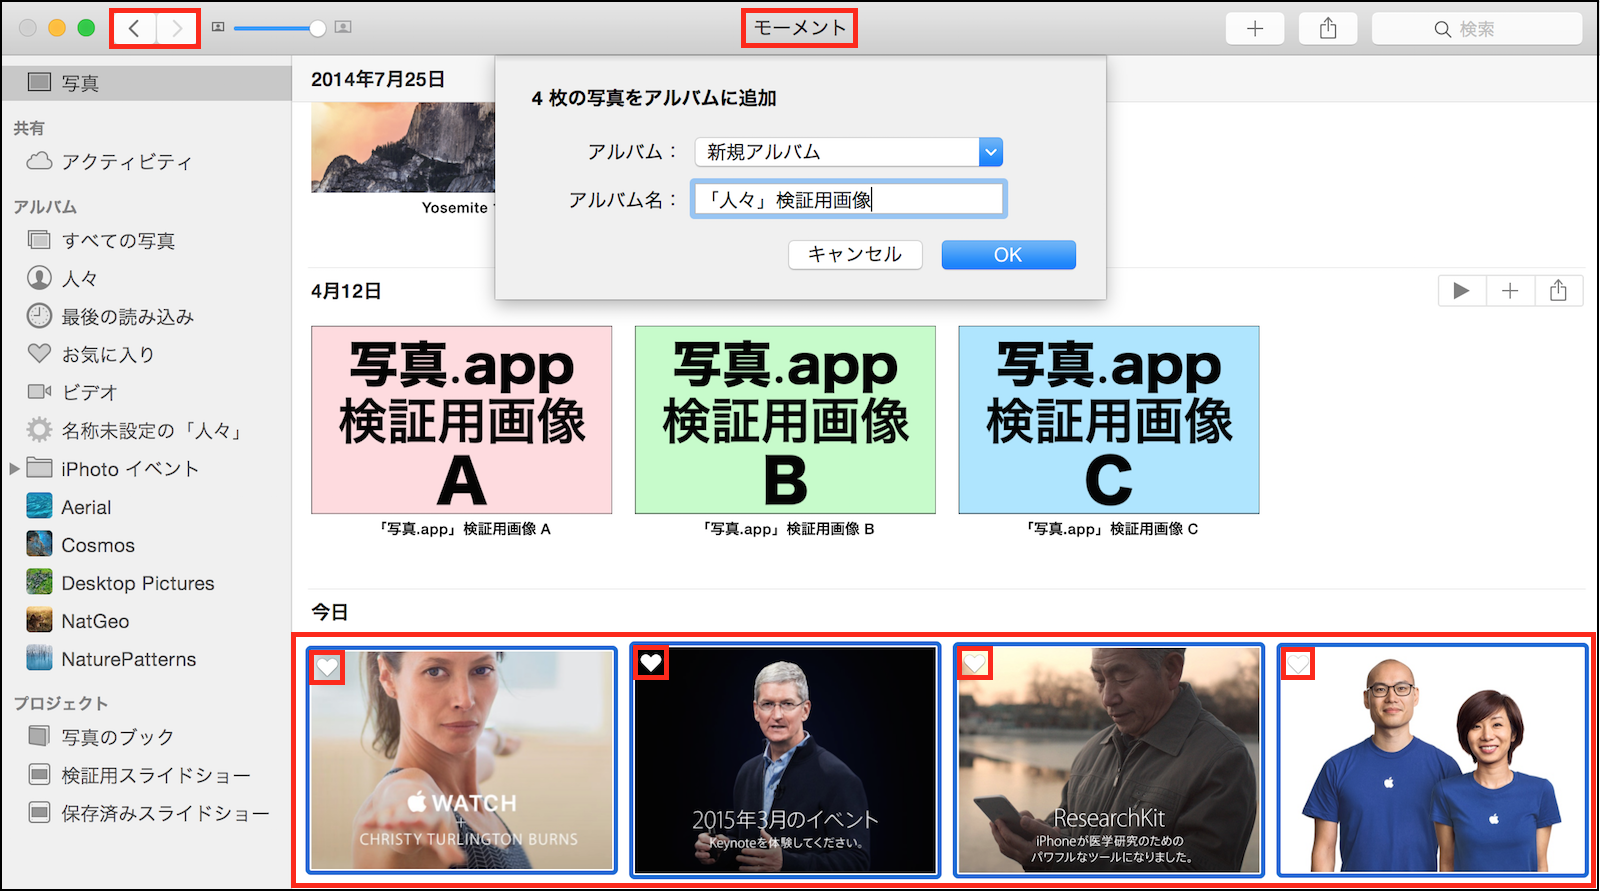Click the toolbar plus (add) button
The image size is (1600, 891).
click(1255, 29)
